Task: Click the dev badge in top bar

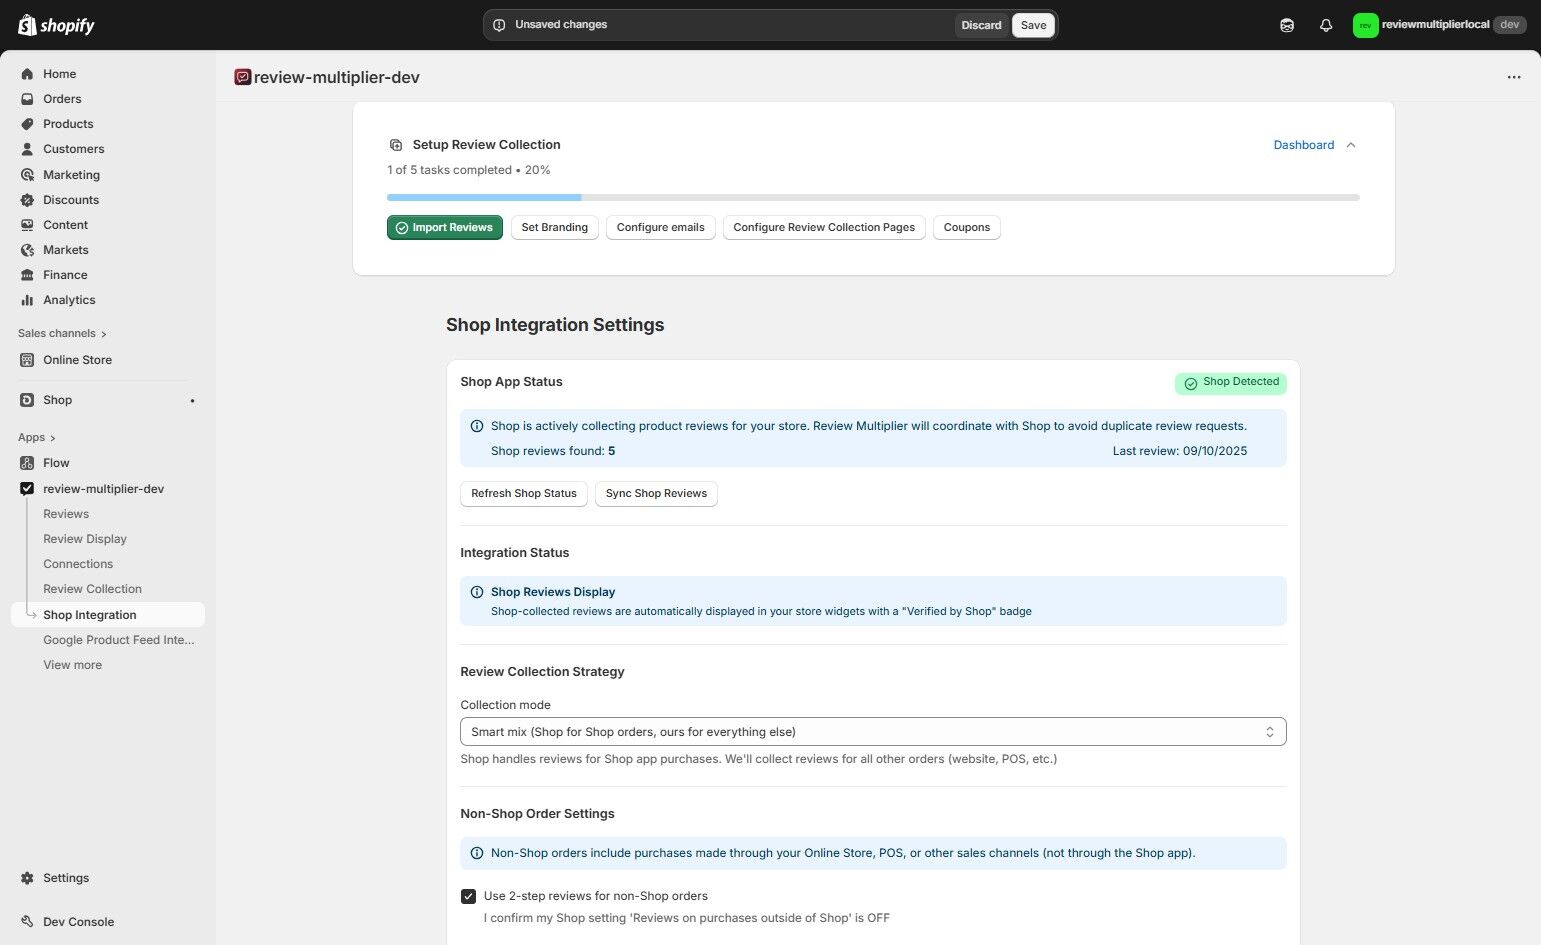Action: click(x=1509, y=25)
